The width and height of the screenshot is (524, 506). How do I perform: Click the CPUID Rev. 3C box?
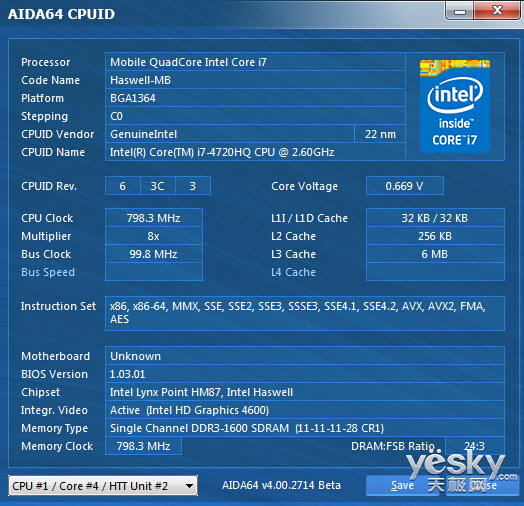(158, 186)
